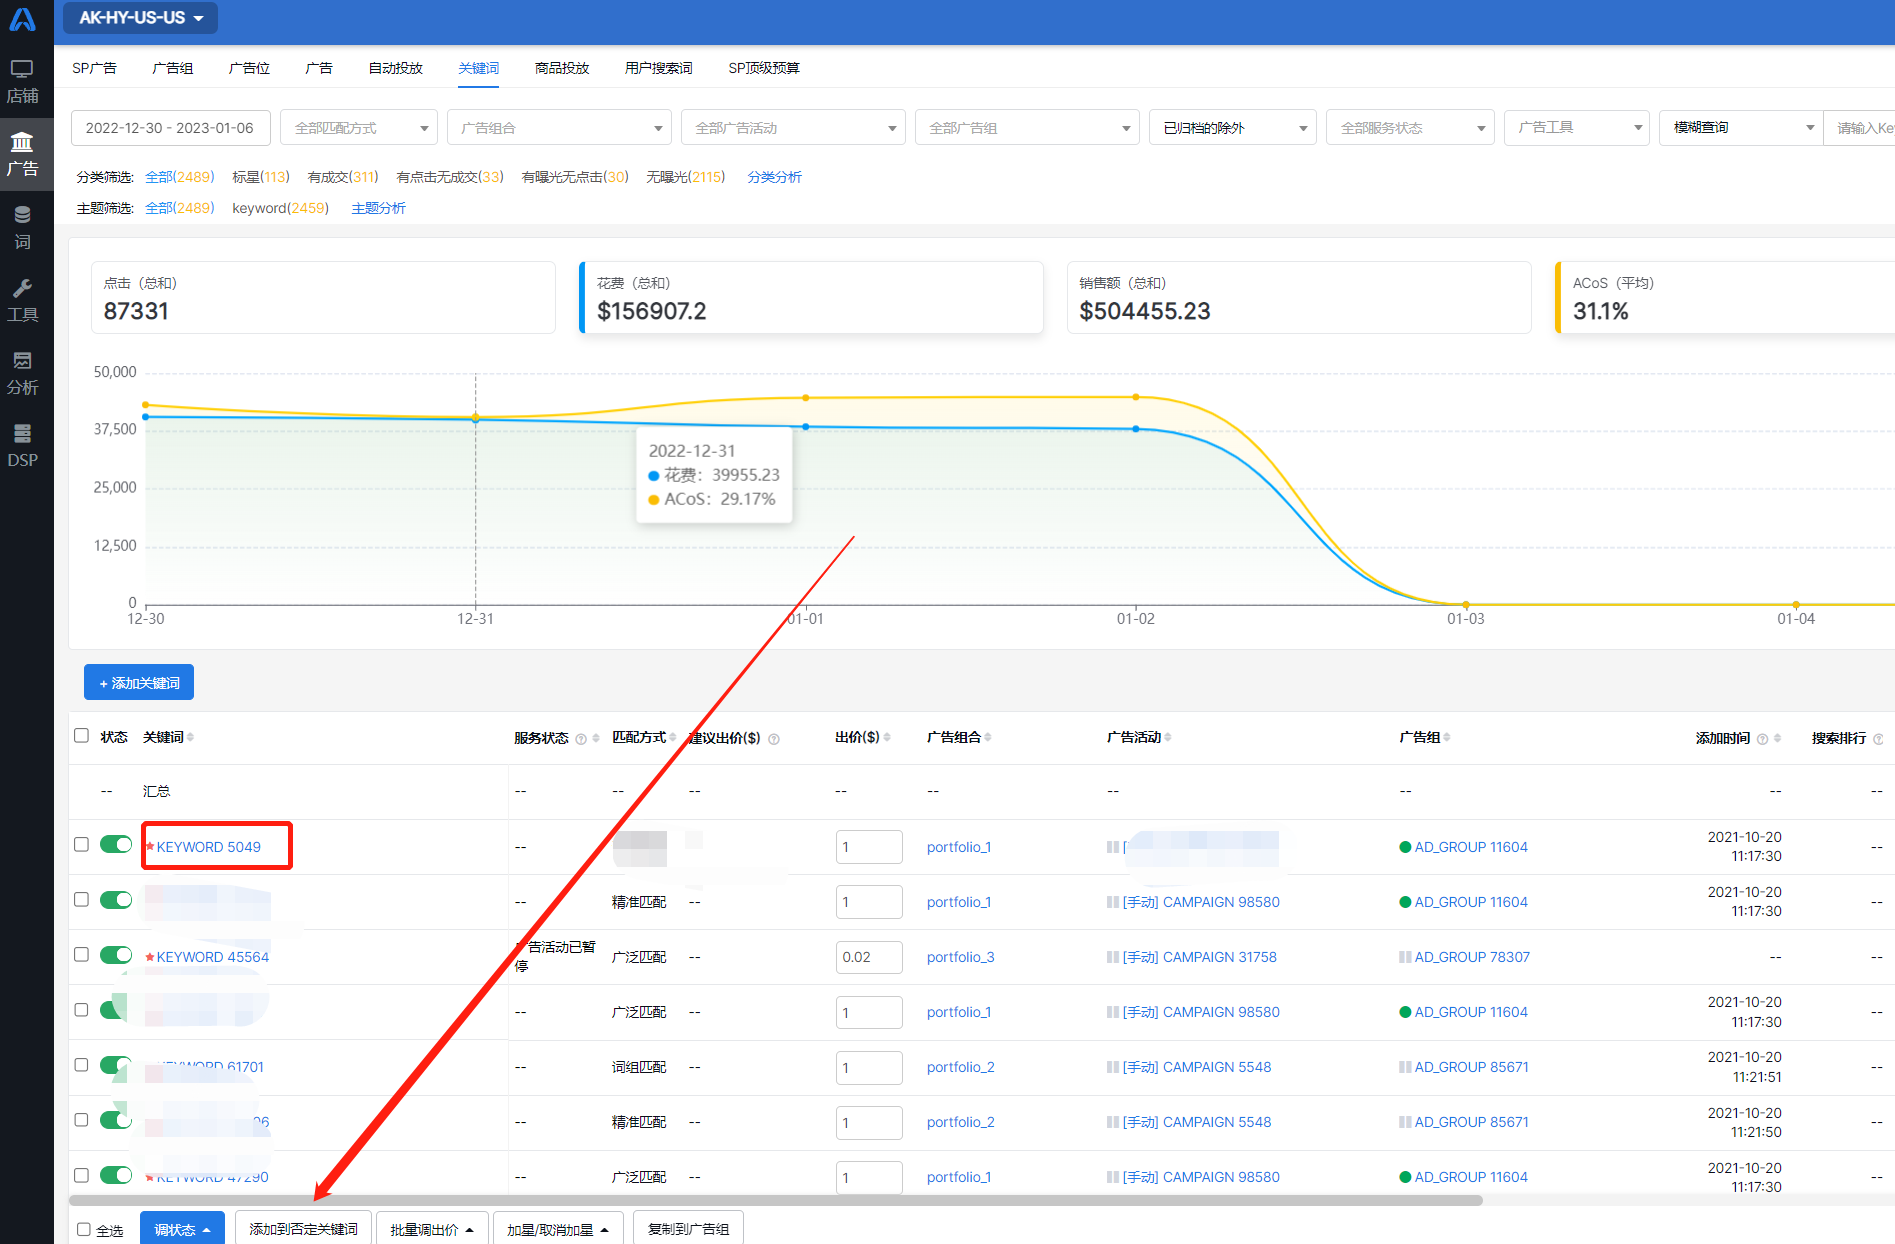Click help icon next to 搜索排行 header

click(x=1878, y=739)
